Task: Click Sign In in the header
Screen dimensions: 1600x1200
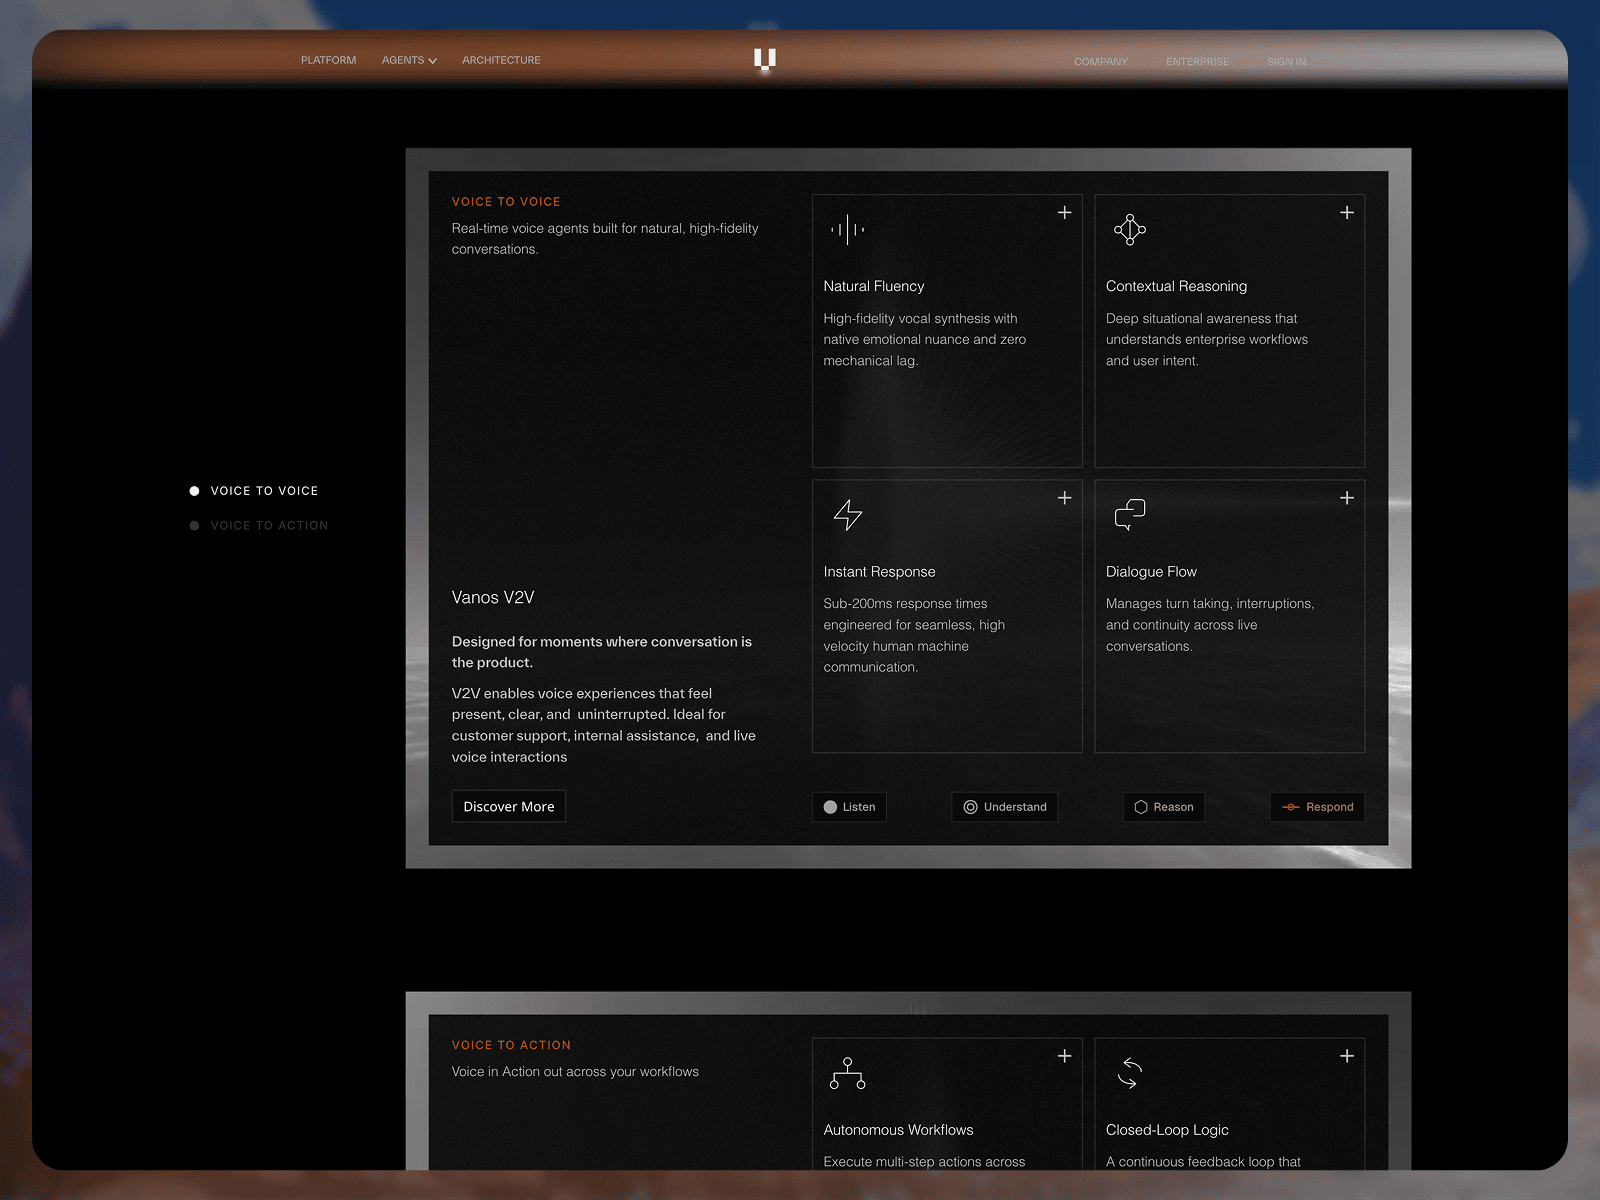Action: (x=1287, y=62)
